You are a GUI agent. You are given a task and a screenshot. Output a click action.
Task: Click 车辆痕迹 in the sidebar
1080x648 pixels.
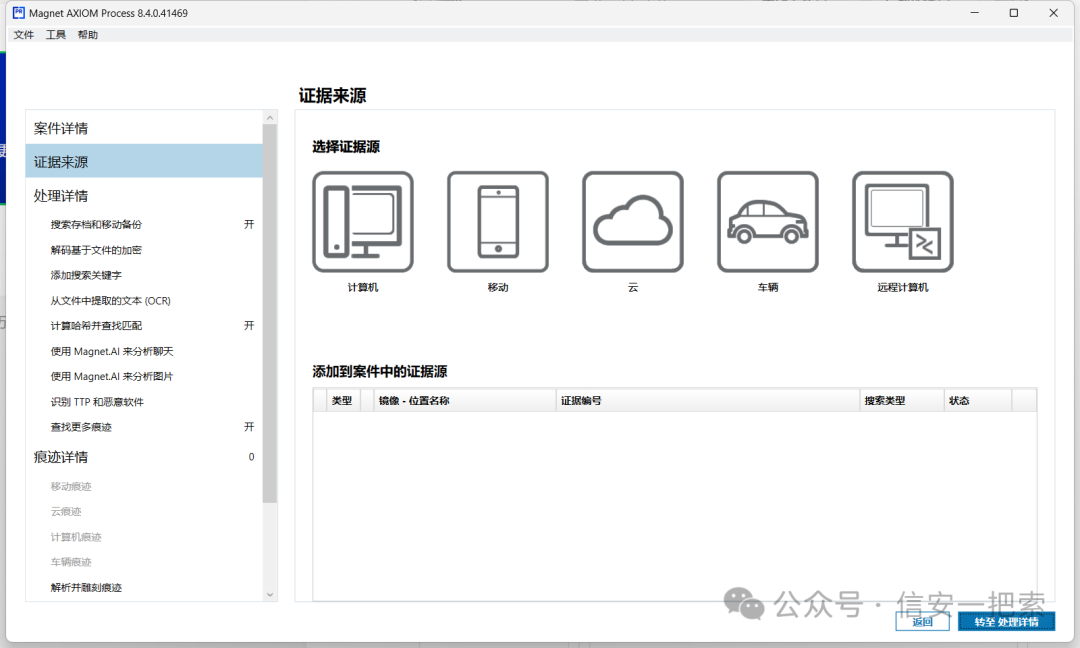point(71,562)
